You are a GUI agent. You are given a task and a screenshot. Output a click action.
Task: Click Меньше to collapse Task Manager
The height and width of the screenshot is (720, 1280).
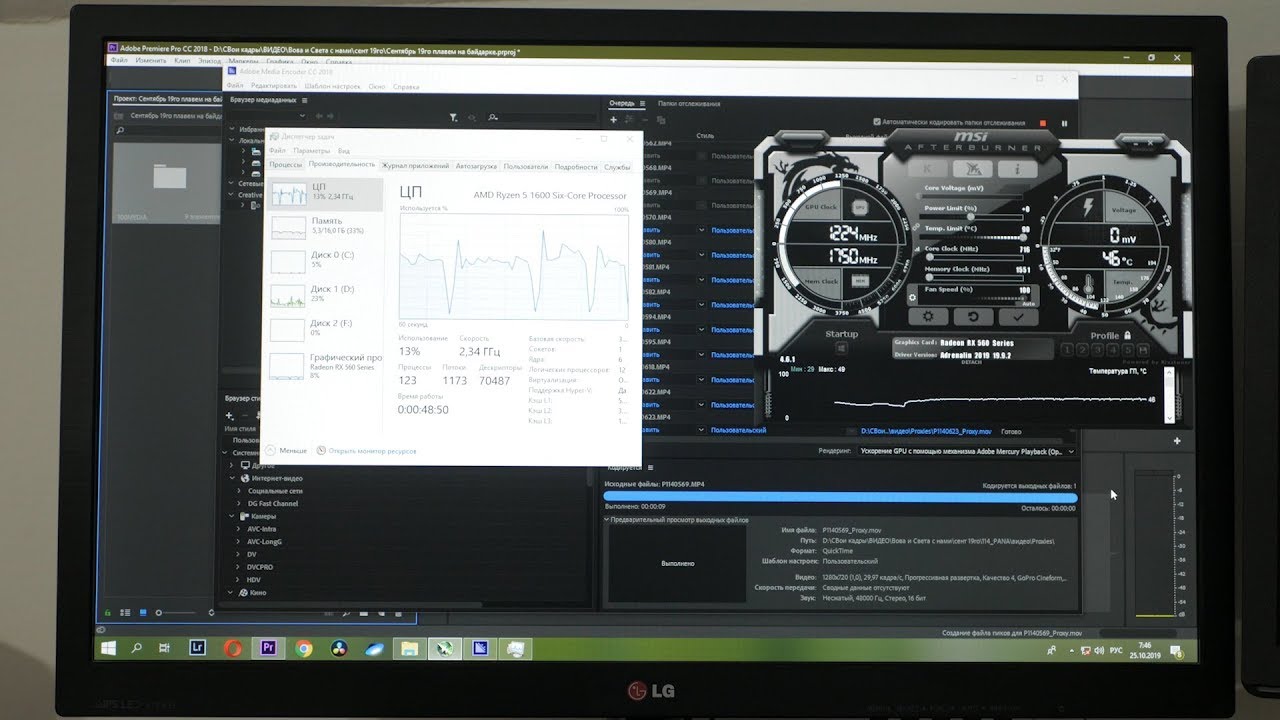pos(287,451)
